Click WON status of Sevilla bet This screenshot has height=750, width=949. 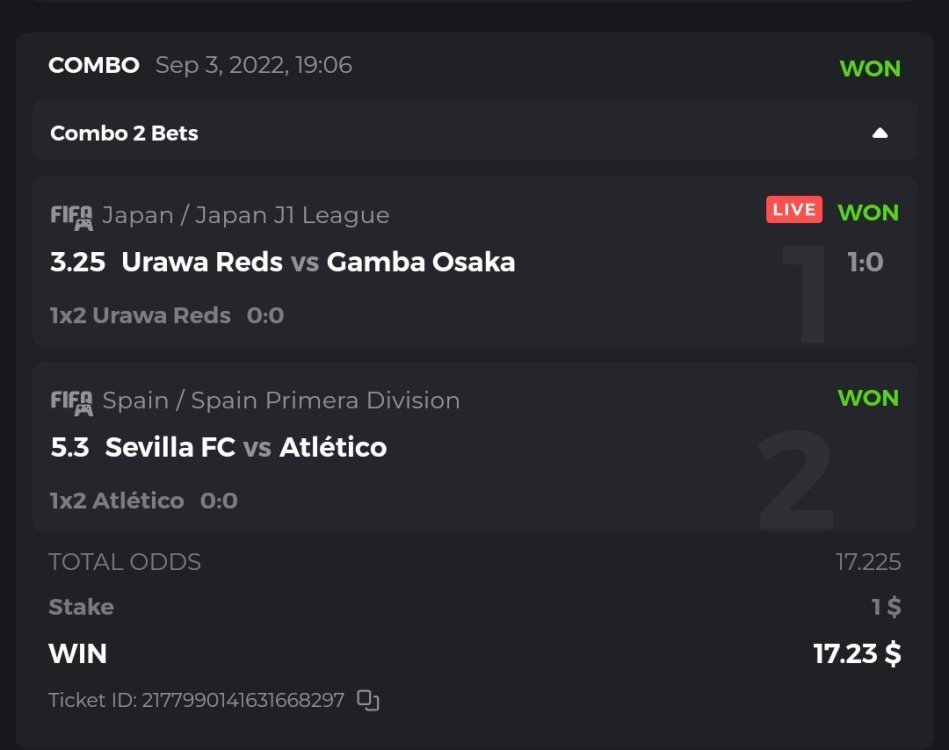868,397
